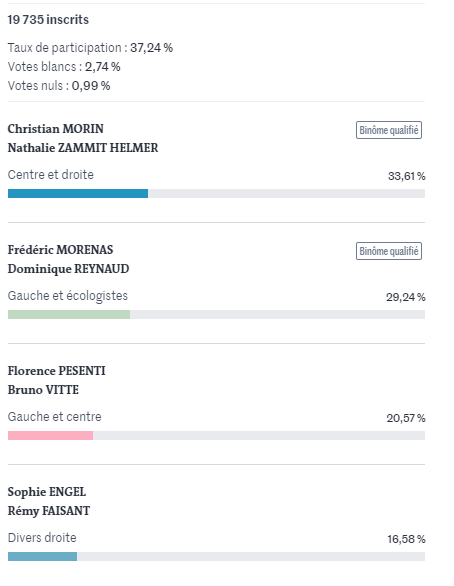The image size is (454, 586).
Task: Click the Frédéric MORENAS candidate name
Action: (61, 250)
